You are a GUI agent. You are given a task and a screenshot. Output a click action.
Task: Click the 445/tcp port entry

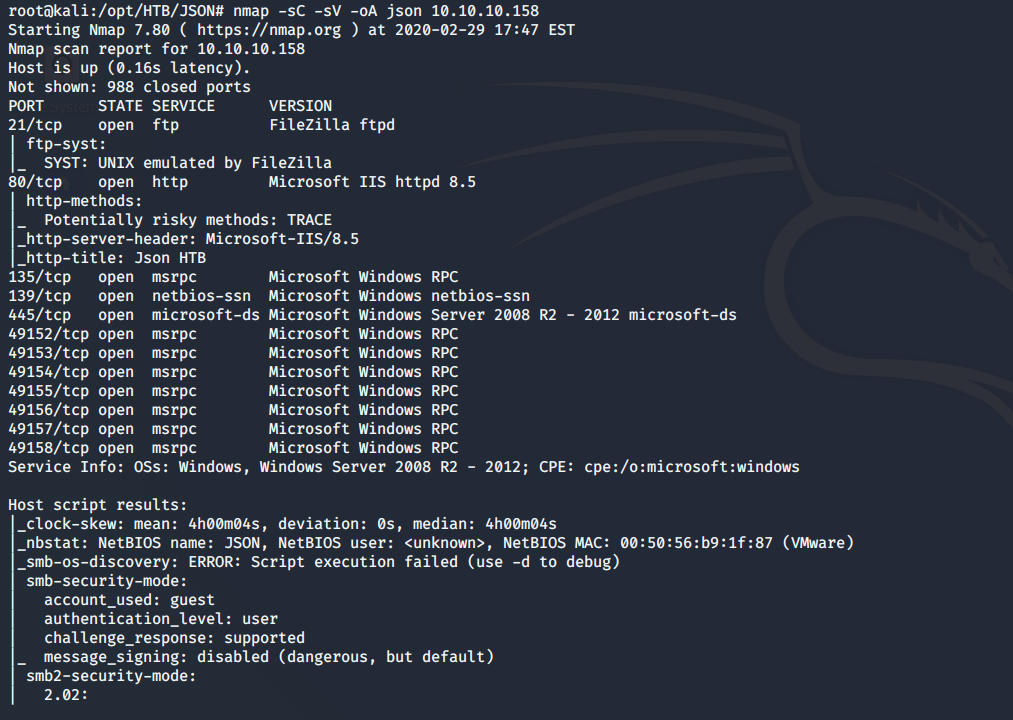[39, 315]
